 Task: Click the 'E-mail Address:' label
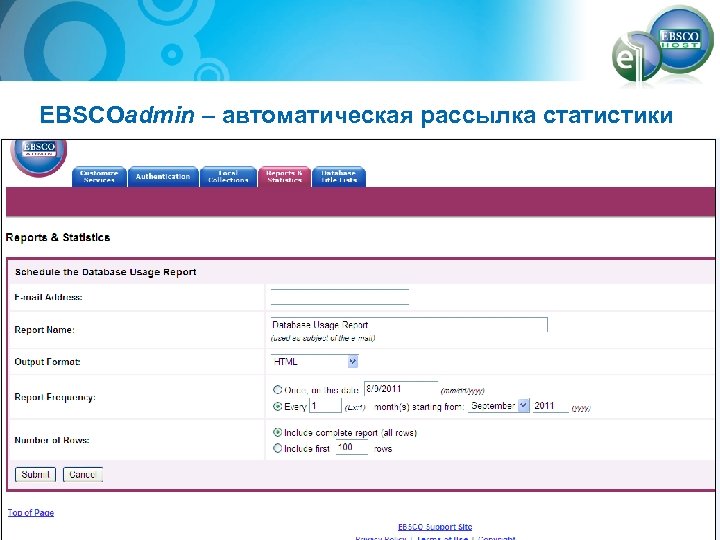coord(48,297)
